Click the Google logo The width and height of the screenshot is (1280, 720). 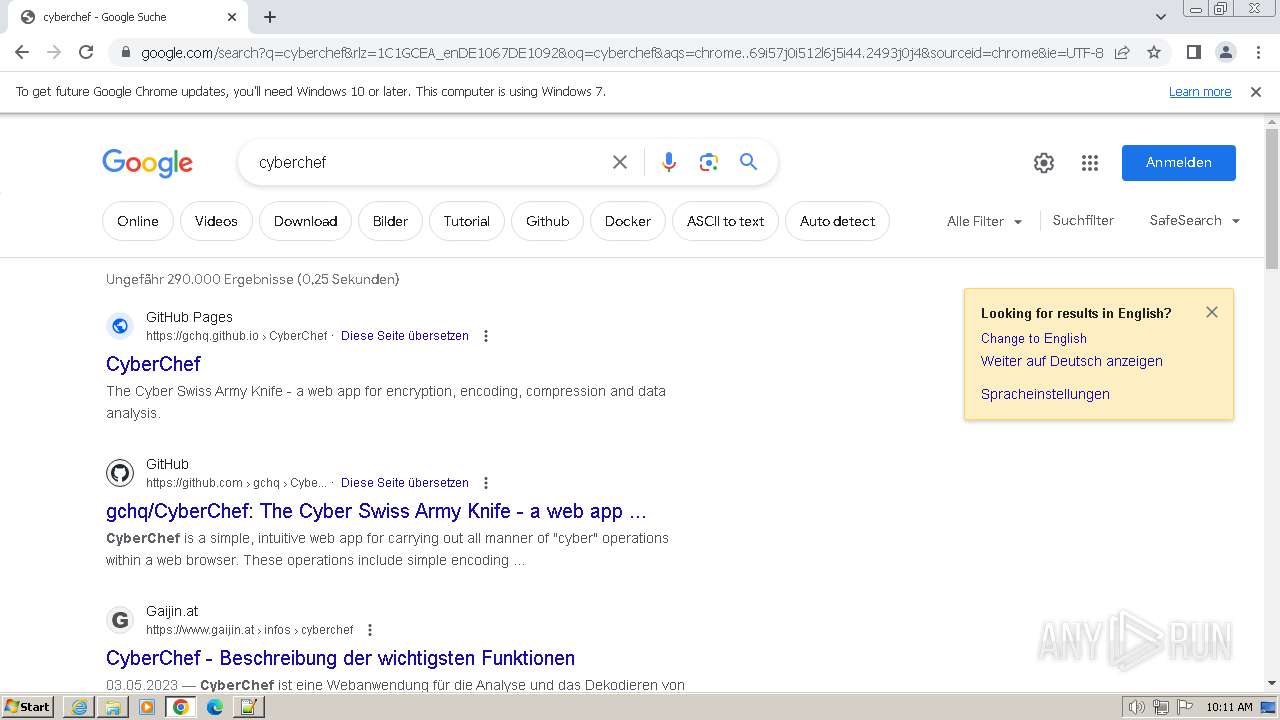(x=147, y=163)
